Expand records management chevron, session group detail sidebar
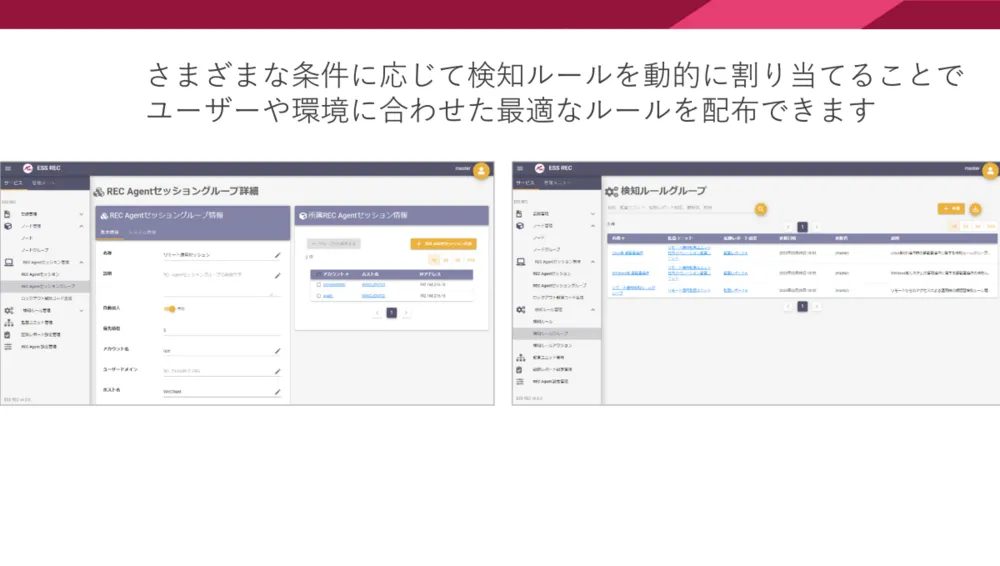This screenshot has height=566, width=1000. point(81,214)
